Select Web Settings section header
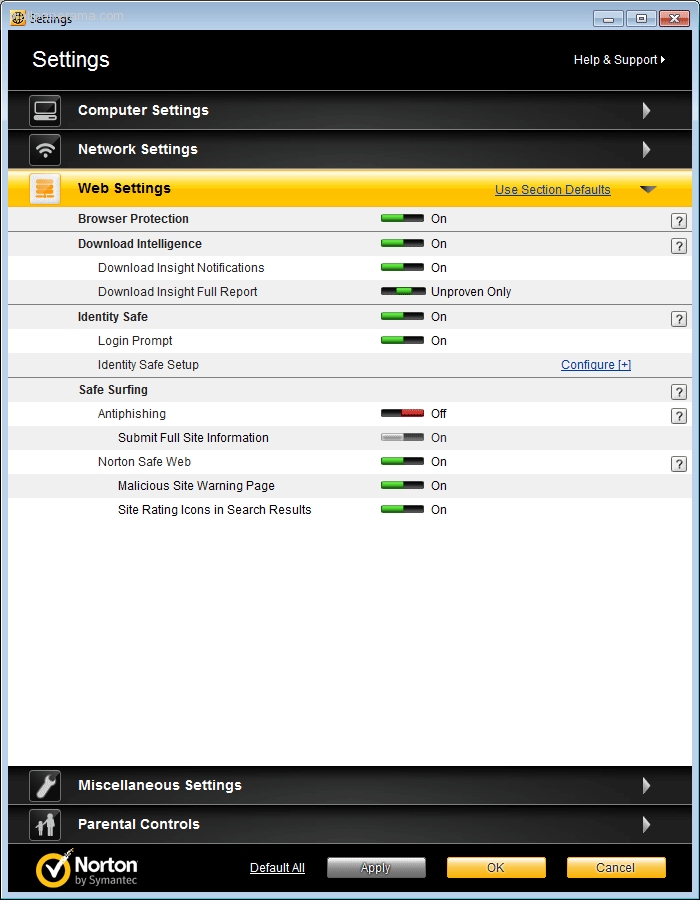 (350, 189)
